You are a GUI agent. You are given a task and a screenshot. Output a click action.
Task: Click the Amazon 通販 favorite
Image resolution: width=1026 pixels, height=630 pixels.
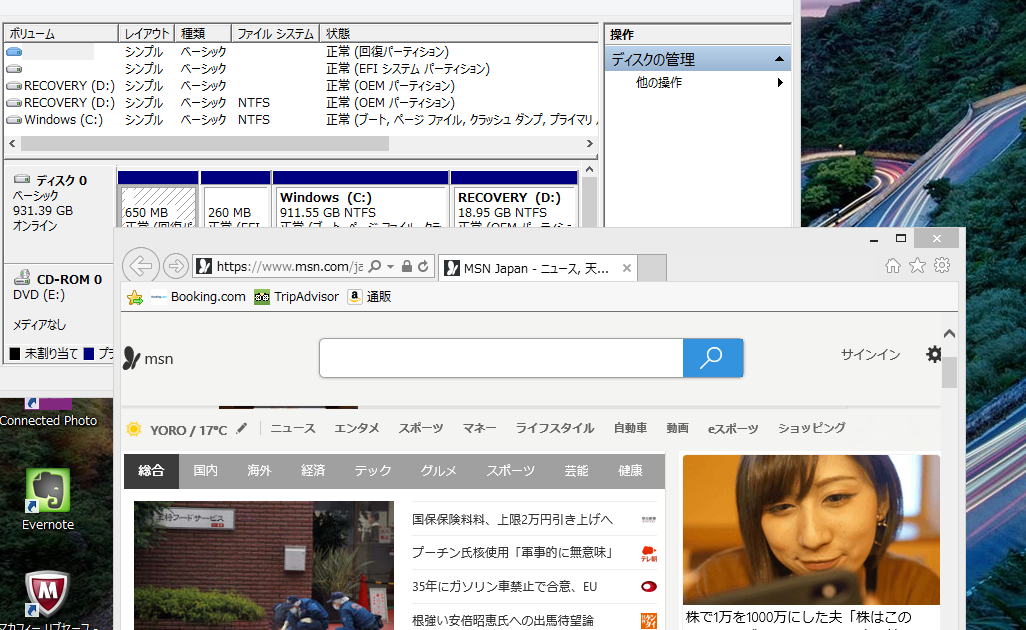click(370, 297)
